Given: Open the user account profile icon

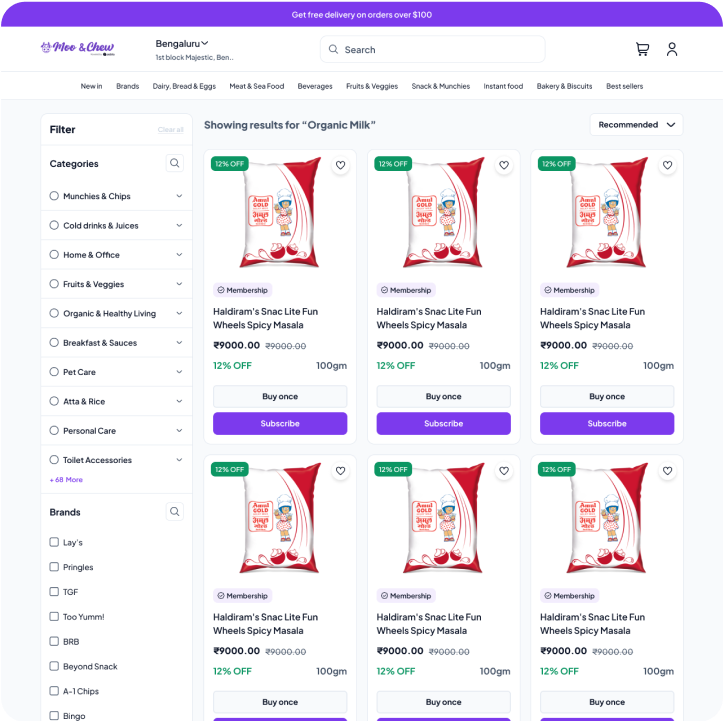Looking at the screenshot, I should [672, 49].
